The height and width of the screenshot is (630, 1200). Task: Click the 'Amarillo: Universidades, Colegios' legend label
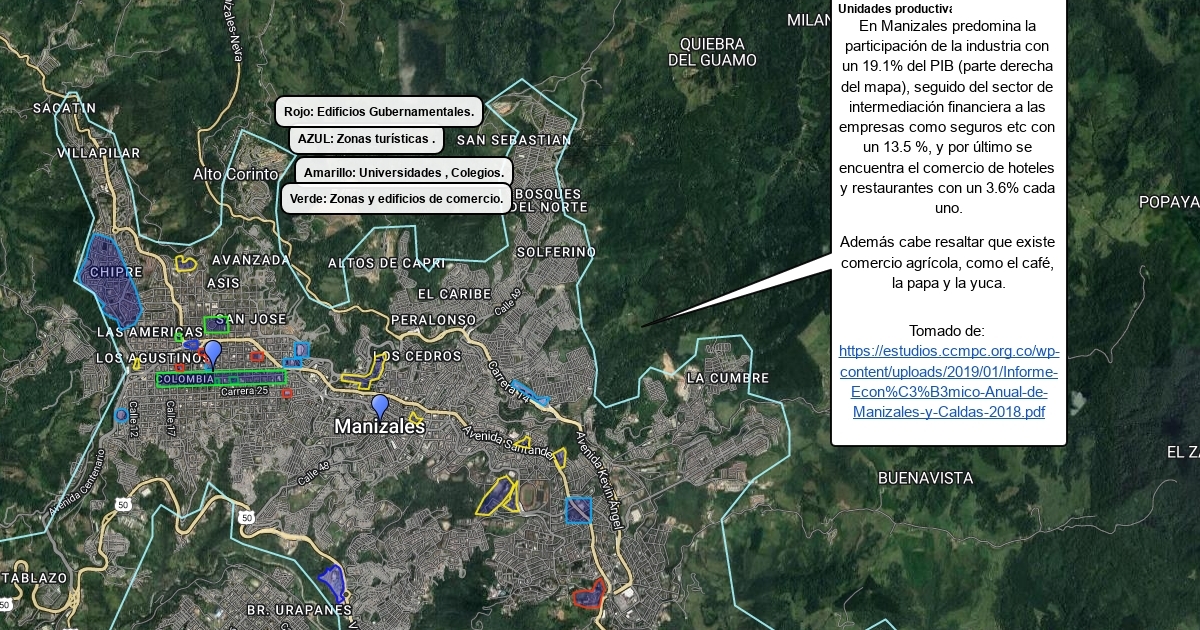(x=404, y=172)
